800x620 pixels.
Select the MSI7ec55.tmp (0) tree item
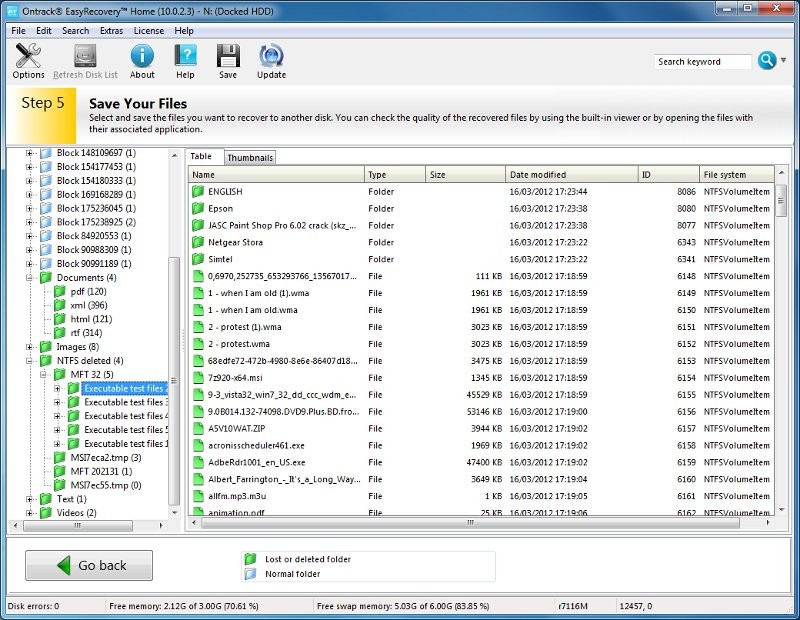click(x=106, y=485)
